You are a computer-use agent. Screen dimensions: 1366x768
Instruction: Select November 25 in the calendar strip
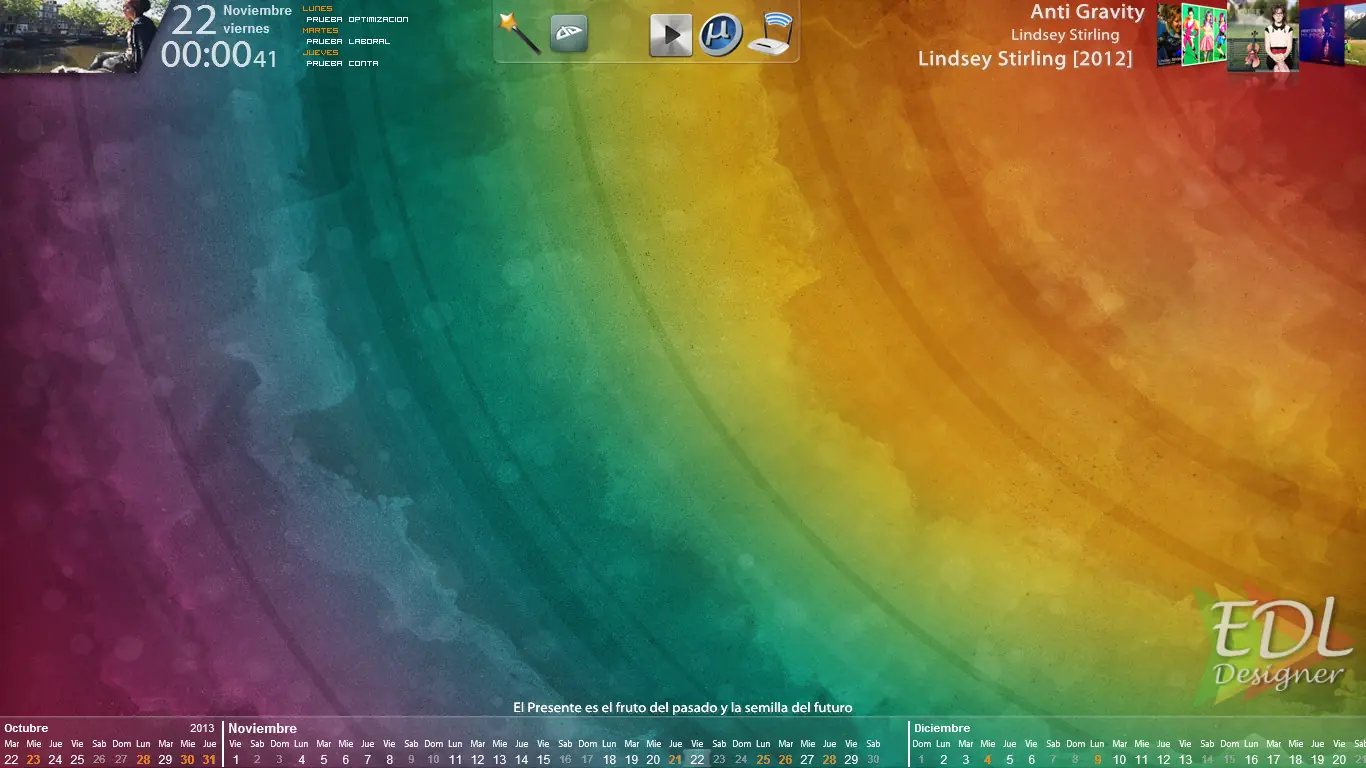763,760
